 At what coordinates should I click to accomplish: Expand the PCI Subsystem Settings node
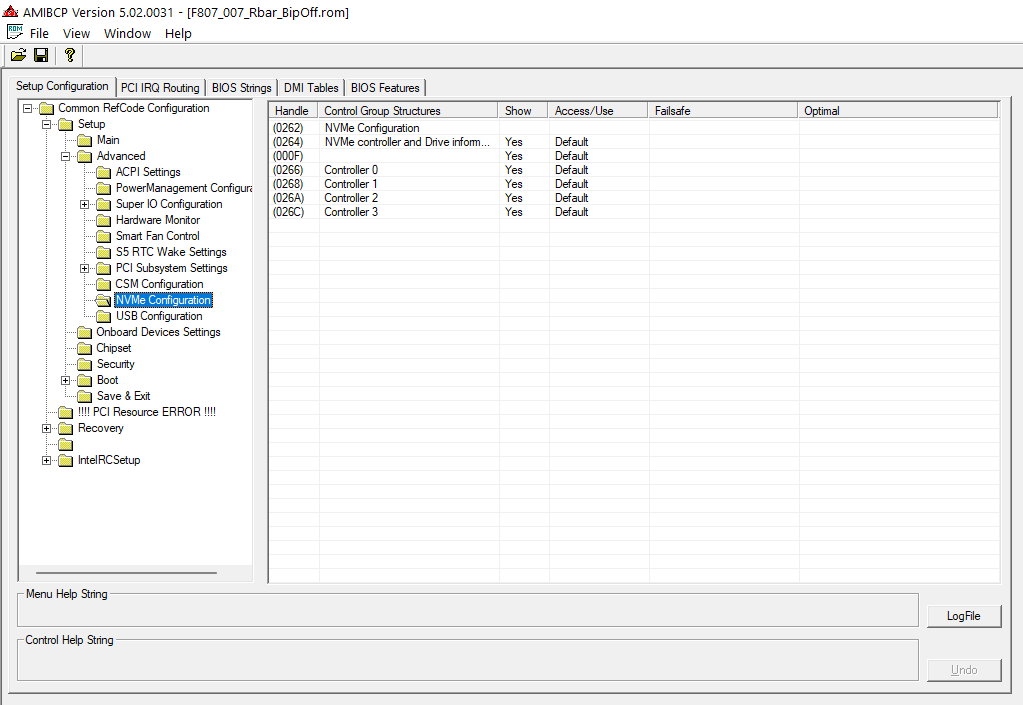[84, 268]
